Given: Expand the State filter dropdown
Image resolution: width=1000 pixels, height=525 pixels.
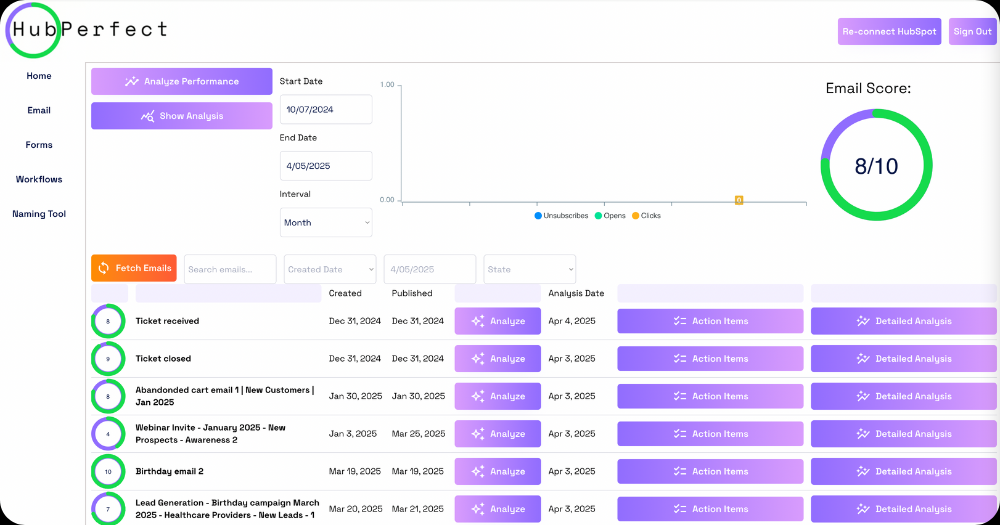Looking at the screenshot, I should [x=530, y=269].
